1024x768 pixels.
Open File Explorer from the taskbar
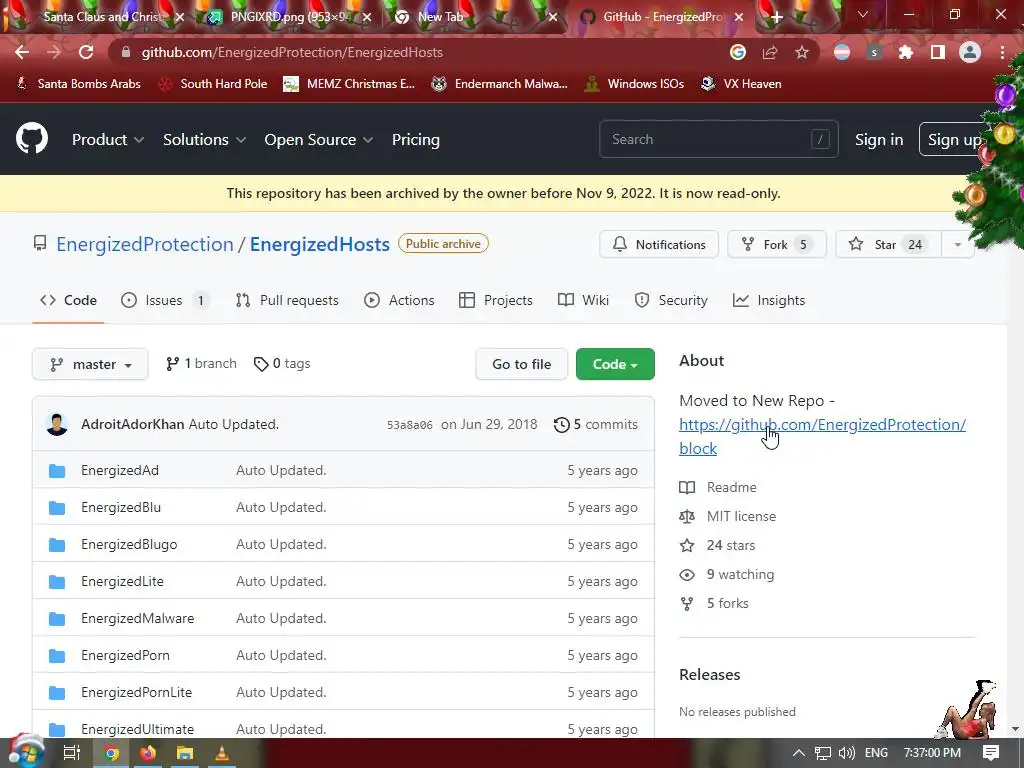coord(185,754)
